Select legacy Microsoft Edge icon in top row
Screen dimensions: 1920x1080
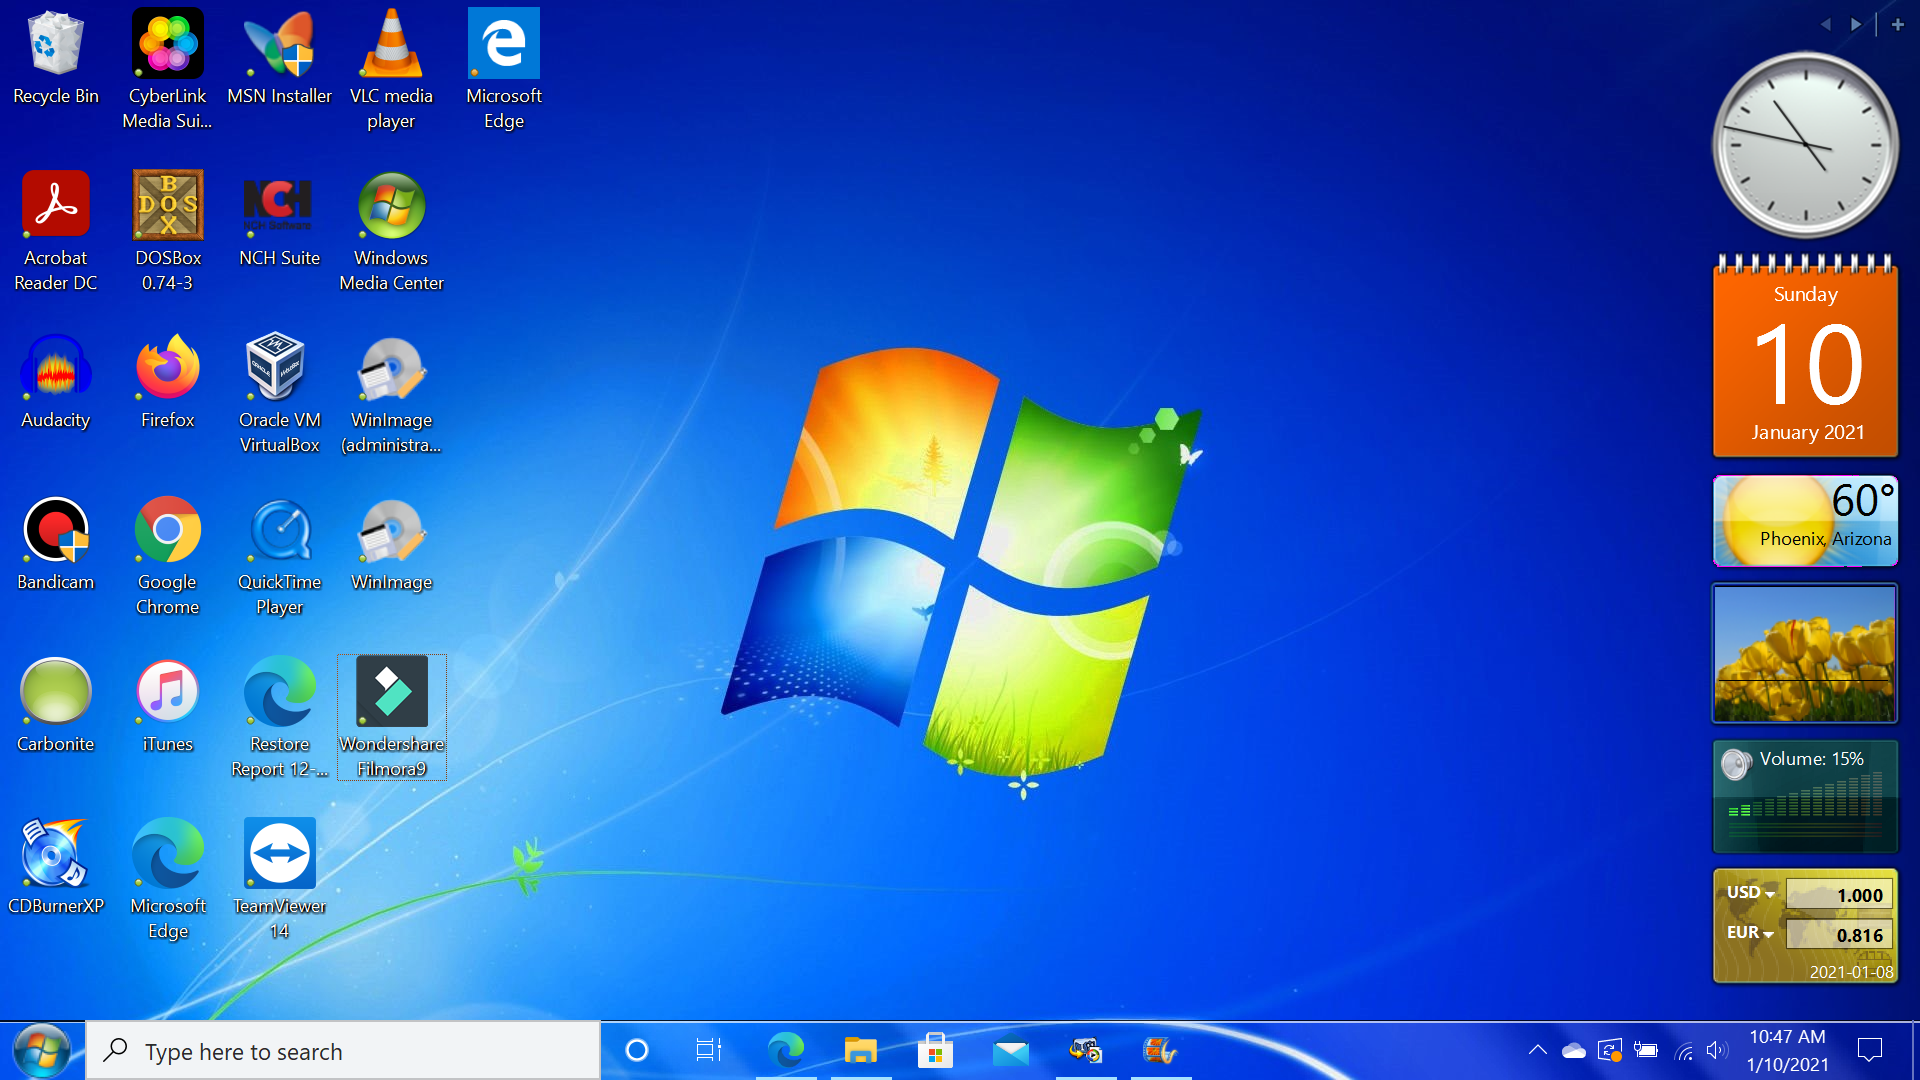(503, 69)
